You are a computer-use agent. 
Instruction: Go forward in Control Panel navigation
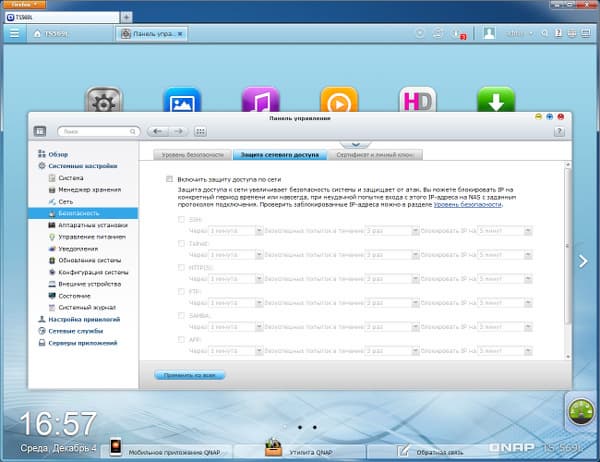point(178,131)
